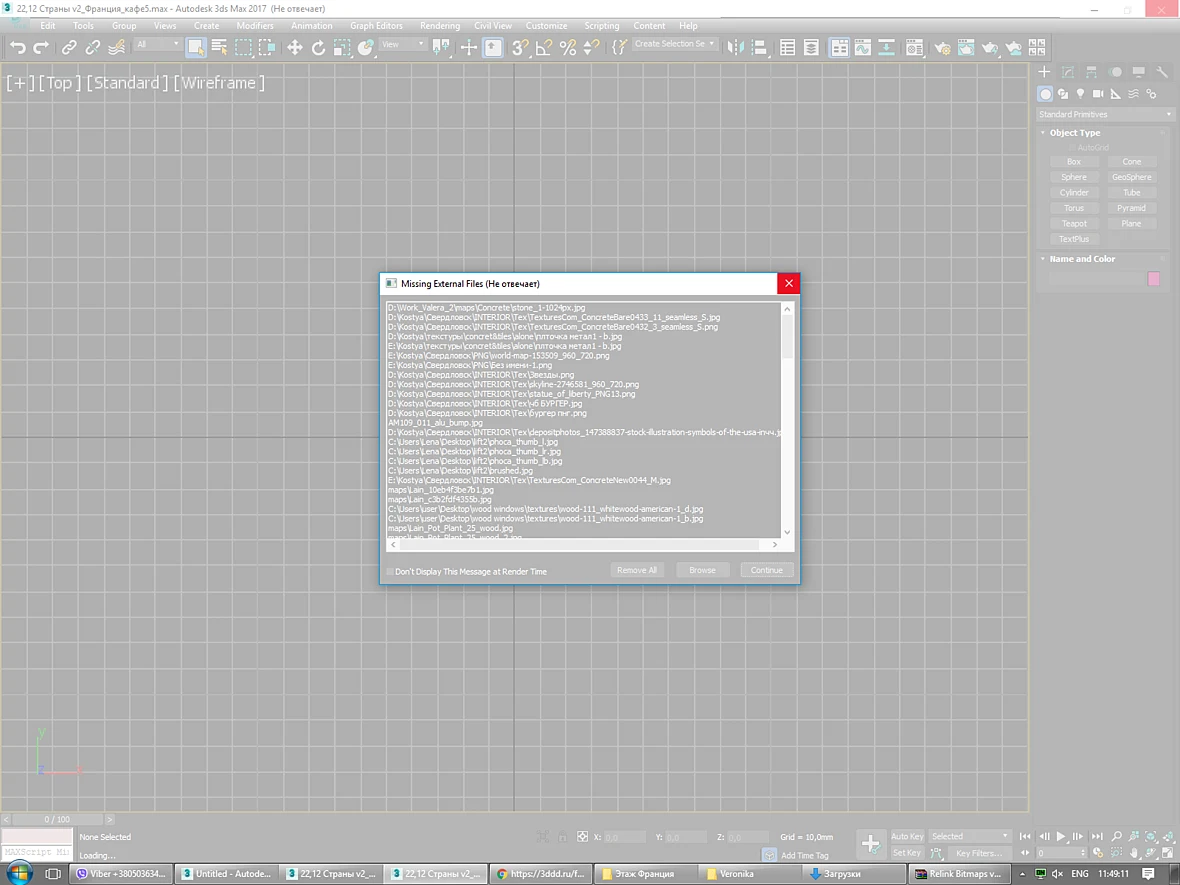1180x885 pixels.
Task: Open the Create Selection Set dropdown
Action: 674,44
